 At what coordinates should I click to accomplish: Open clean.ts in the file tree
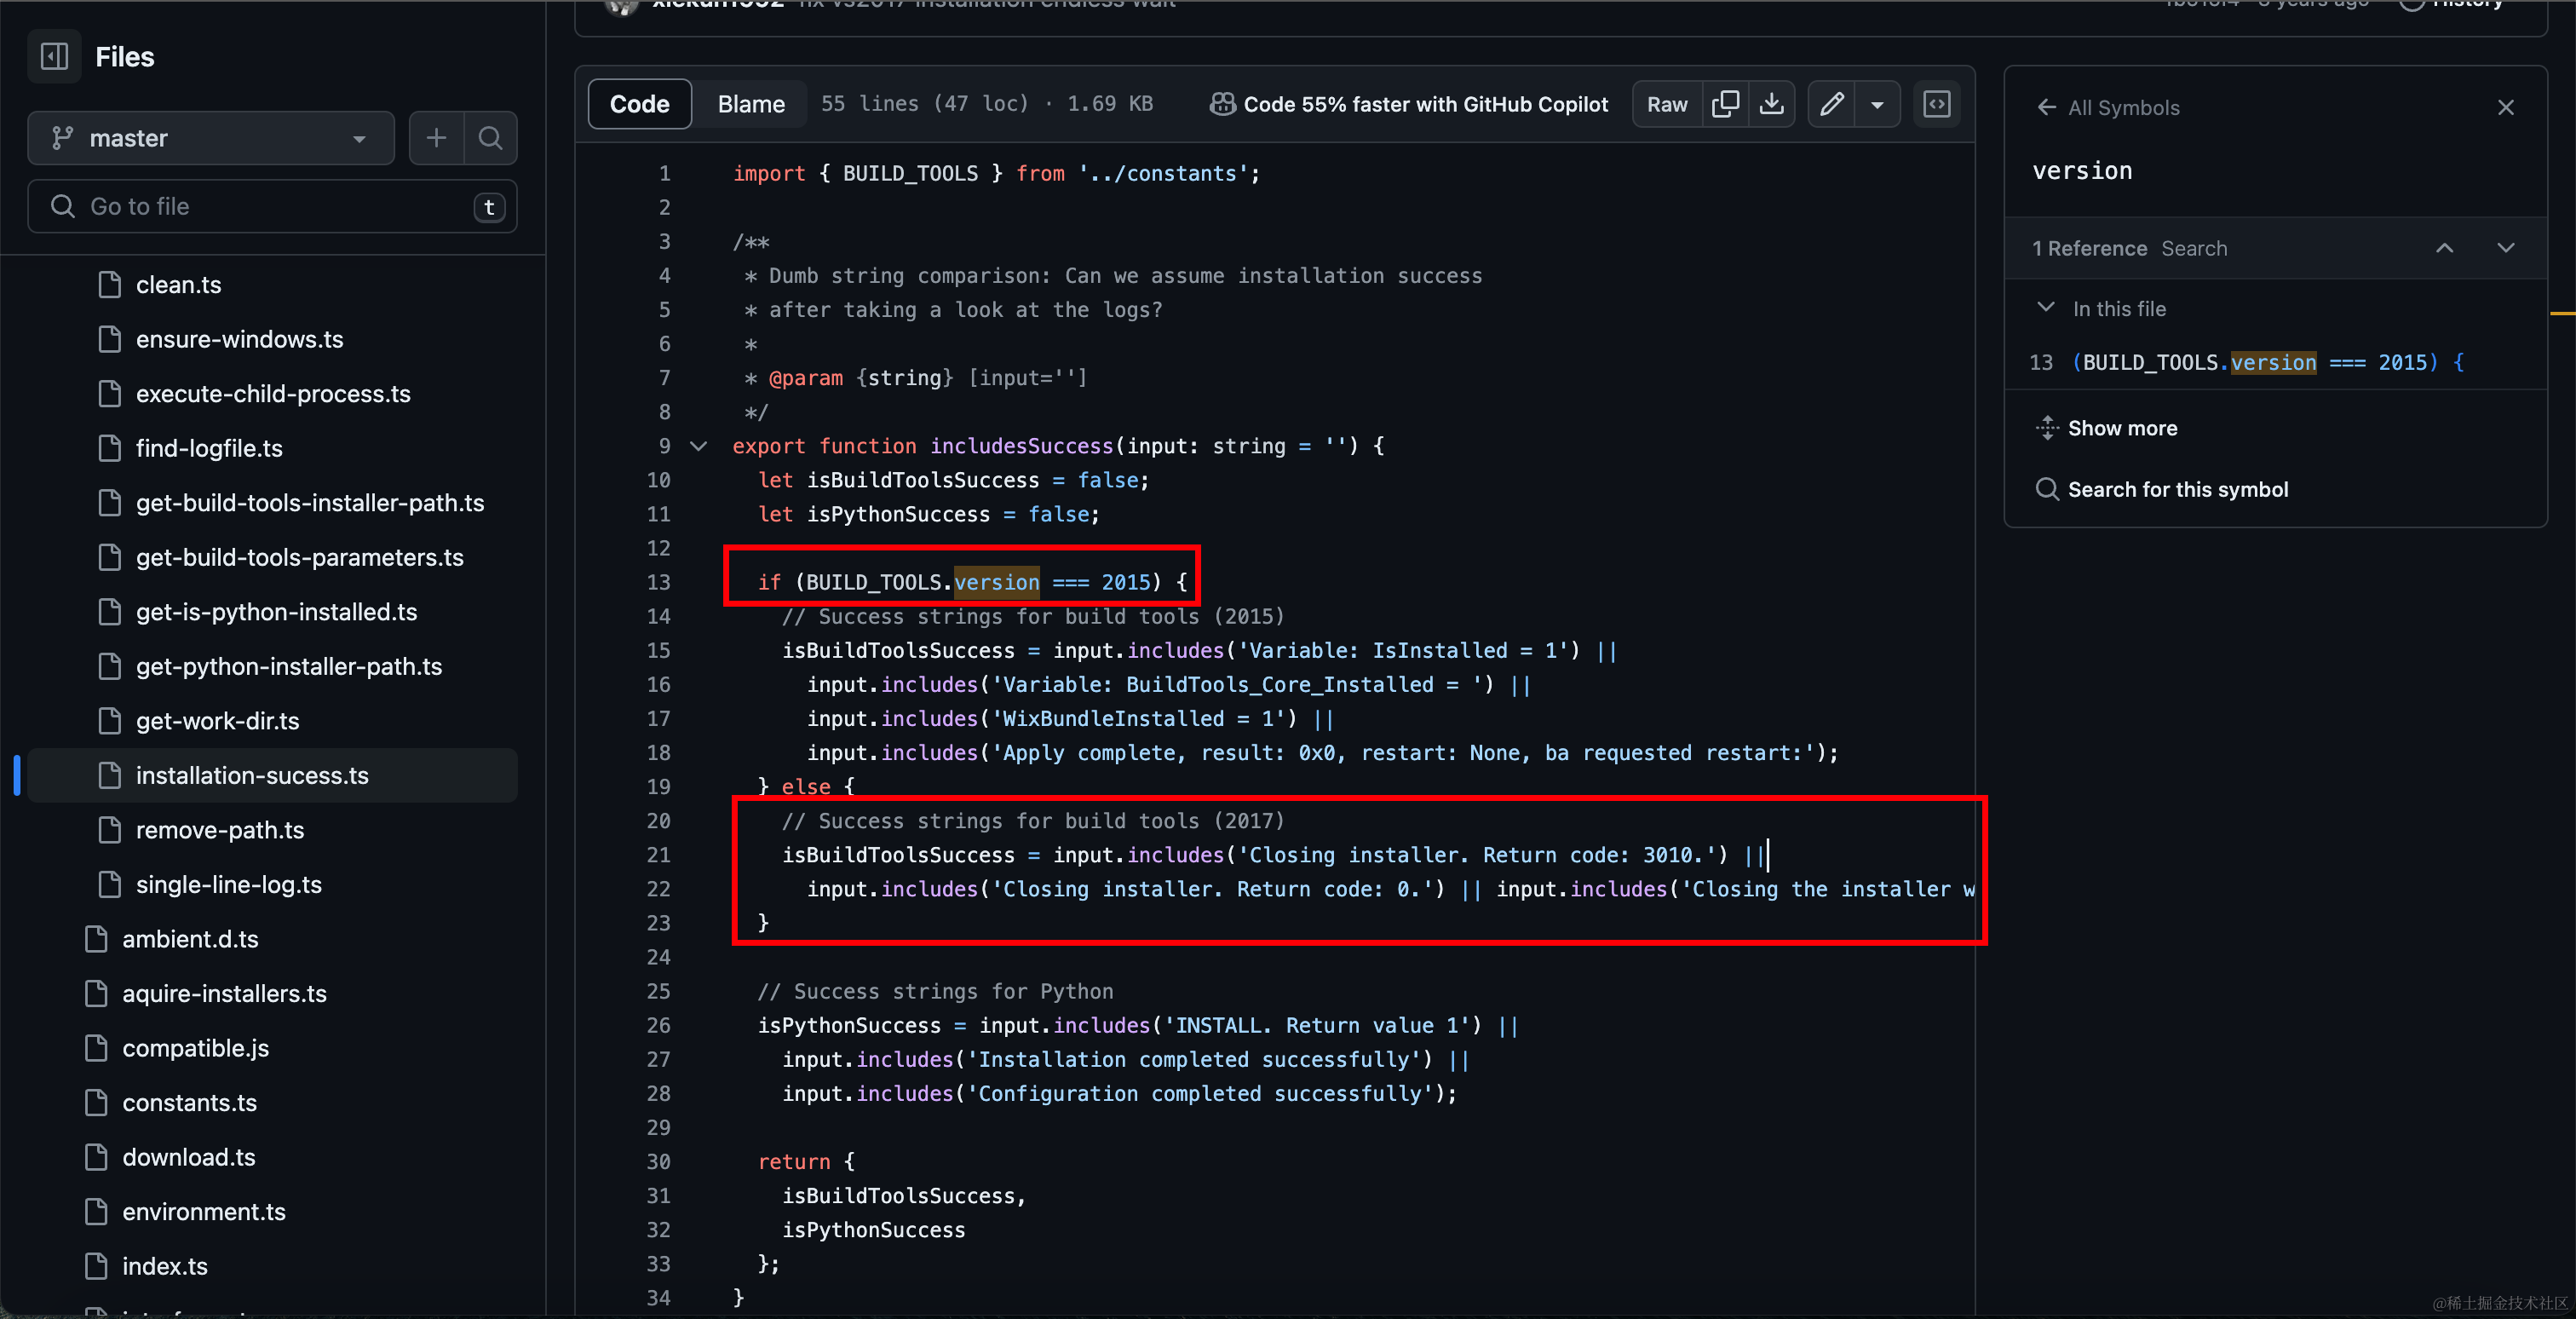click(x=179, y=285)
